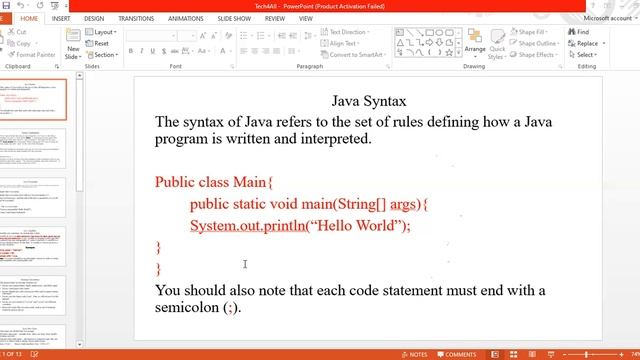Toggle Align Right paragraph alignment

[x=266, y=51]
